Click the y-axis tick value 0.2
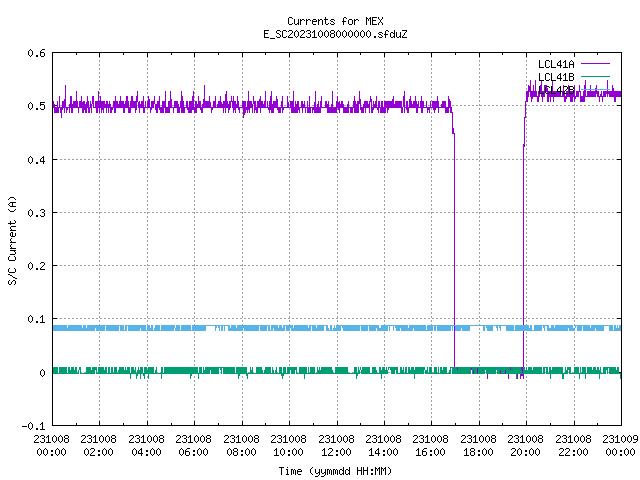The width and height of the screenshot is (640, 480). click(x=36, y=266)
